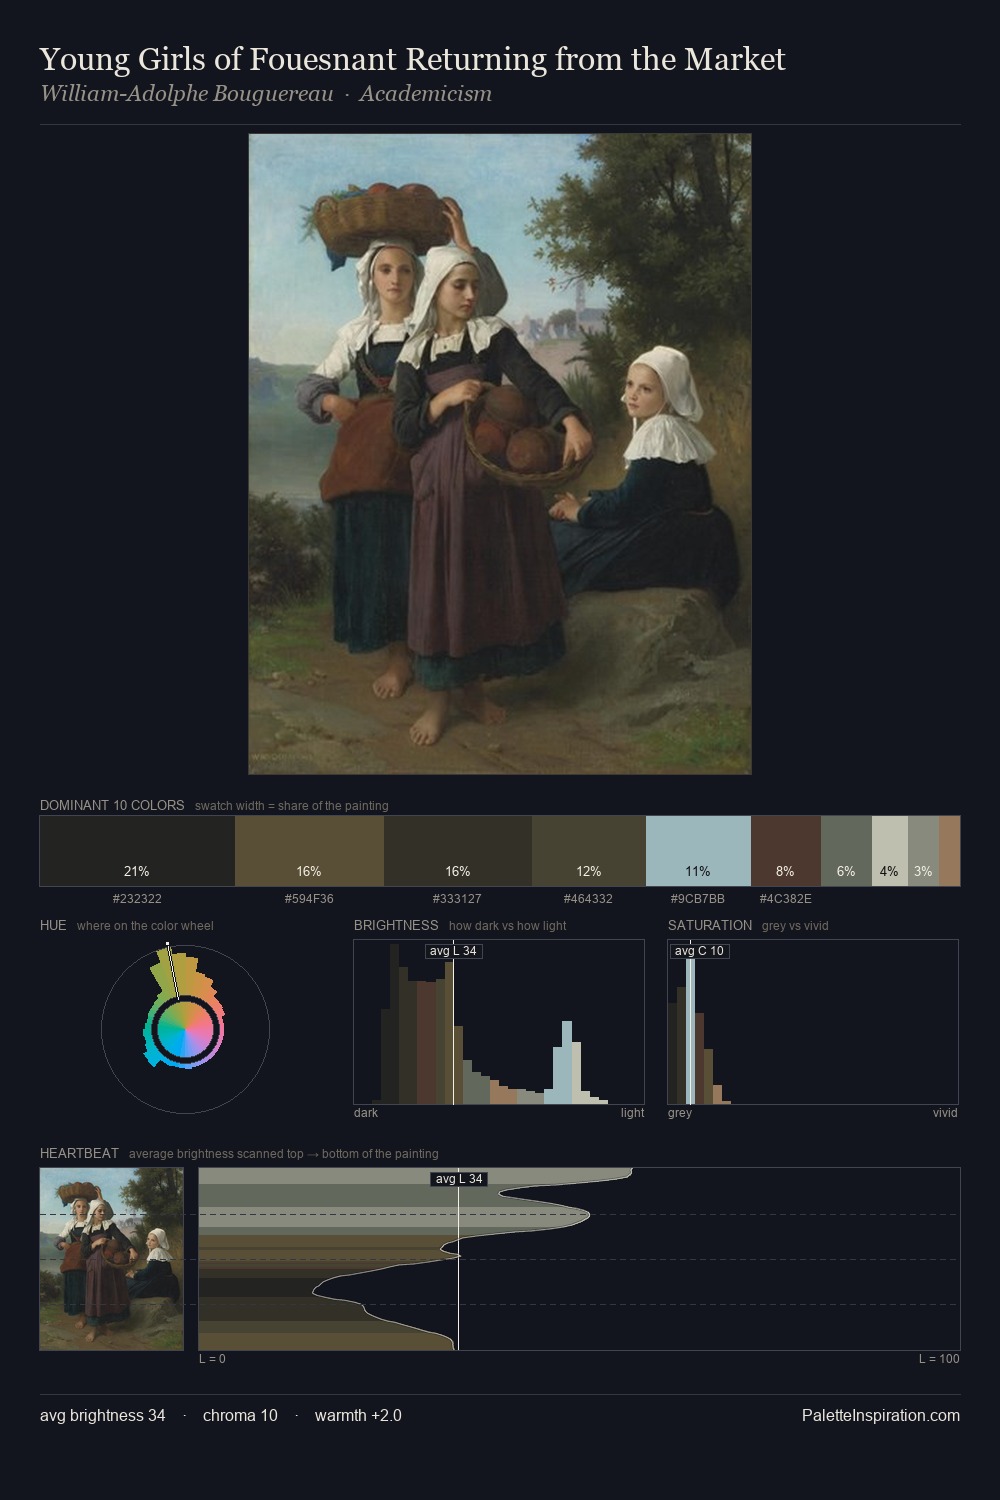Screen dimensions: 1000x1500
Task: Click the #232322 dark swatch labeled 21%
Action: coord(137,851)
